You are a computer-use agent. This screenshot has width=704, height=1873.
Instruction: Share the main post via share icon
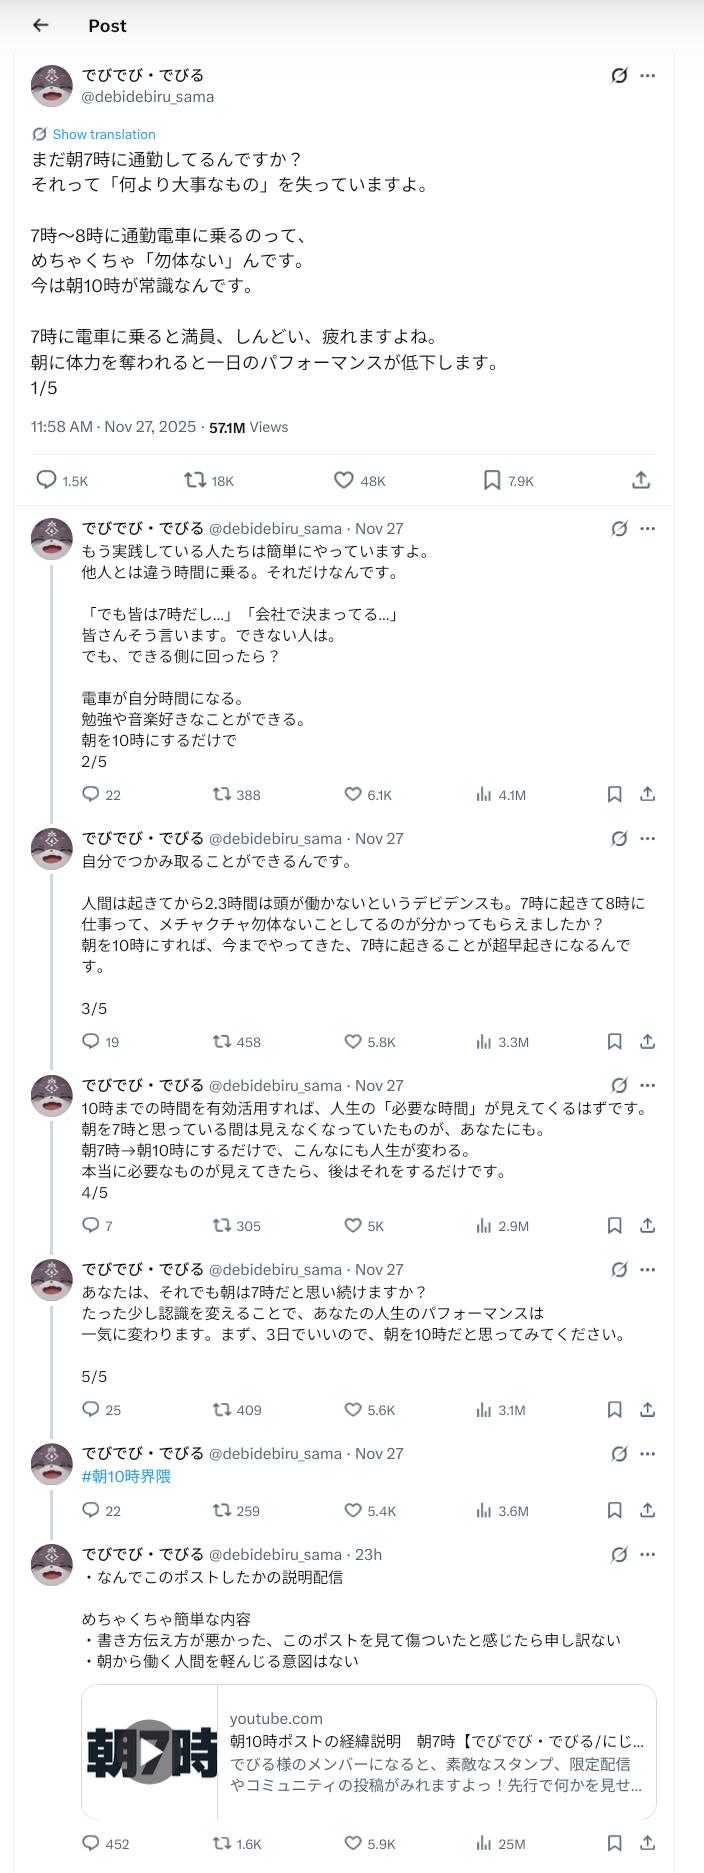(641, 480)
